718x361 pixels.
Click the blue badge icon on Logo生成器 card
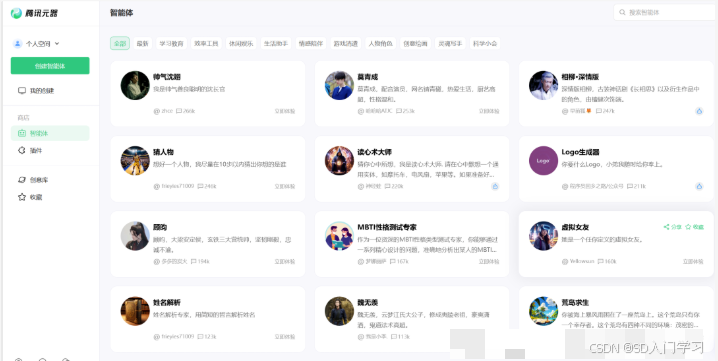point(699,186)
